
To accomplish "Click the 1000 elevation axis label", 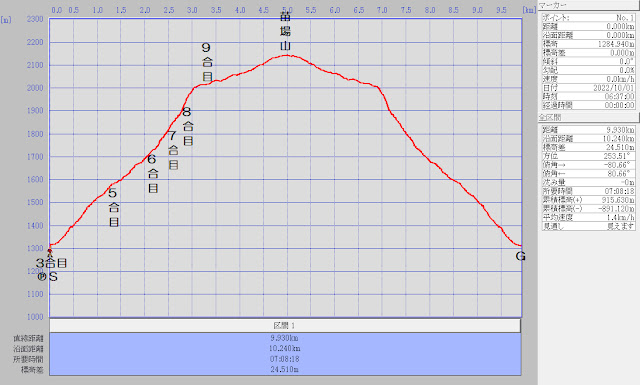I will tap(35, 317).
